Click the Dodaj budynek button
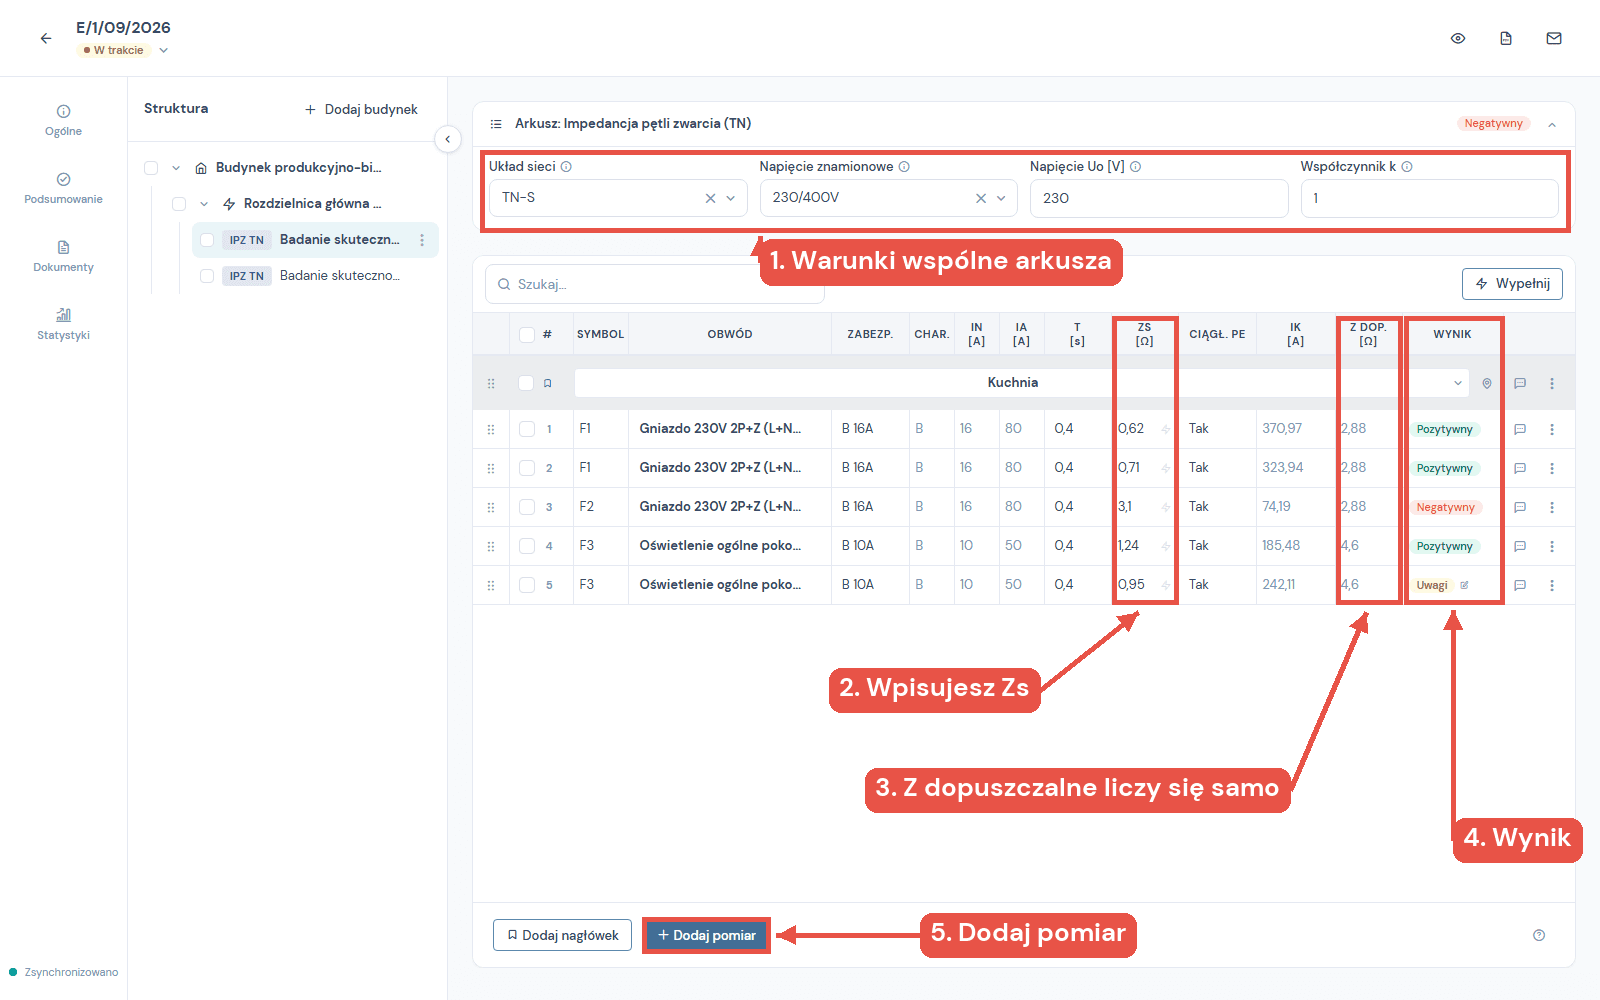This screenshot has height=1000, width=1600. pyautogui.click(x=361, y=109)
